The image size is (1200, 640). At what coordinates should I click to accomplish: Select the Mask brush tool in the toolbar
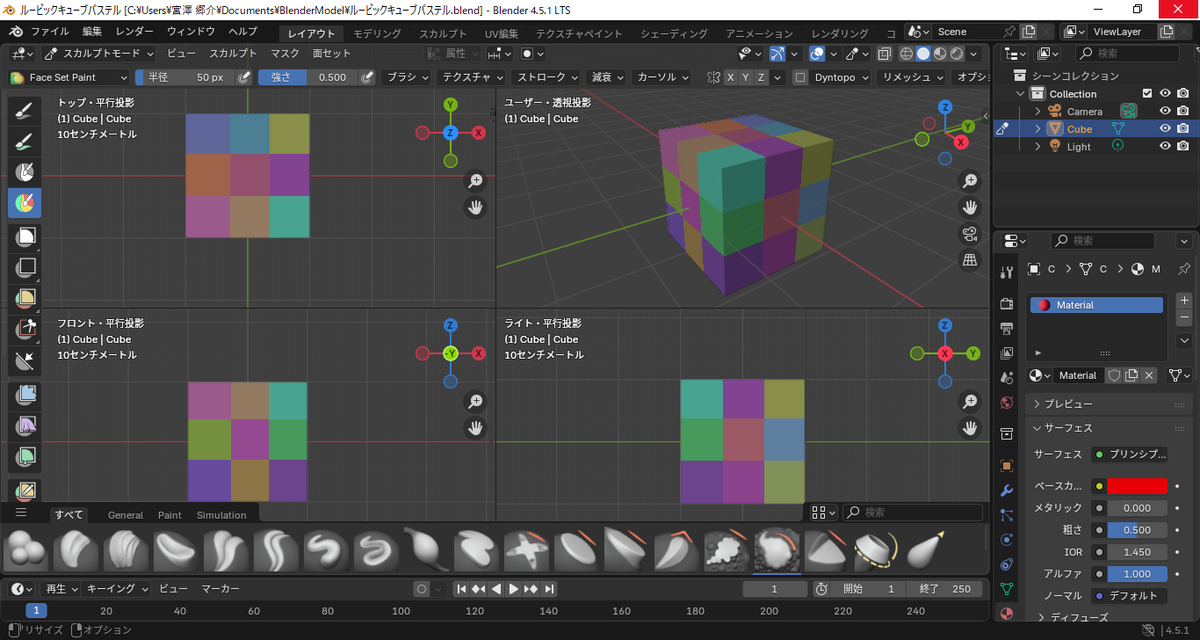click(24, 172)
